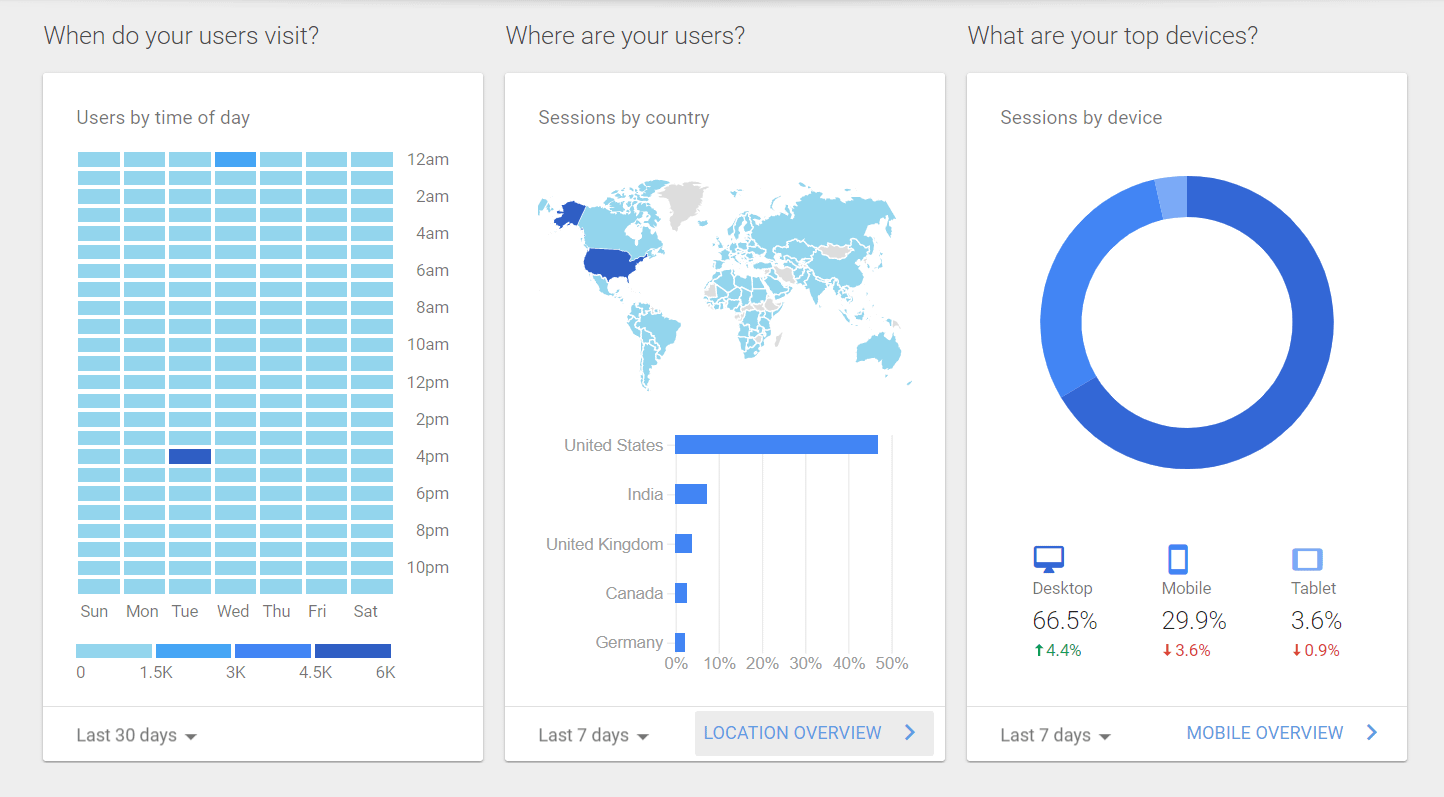
Task: Open Last 7 days dropdown under Sessions by device
Action: (1055, 735)
